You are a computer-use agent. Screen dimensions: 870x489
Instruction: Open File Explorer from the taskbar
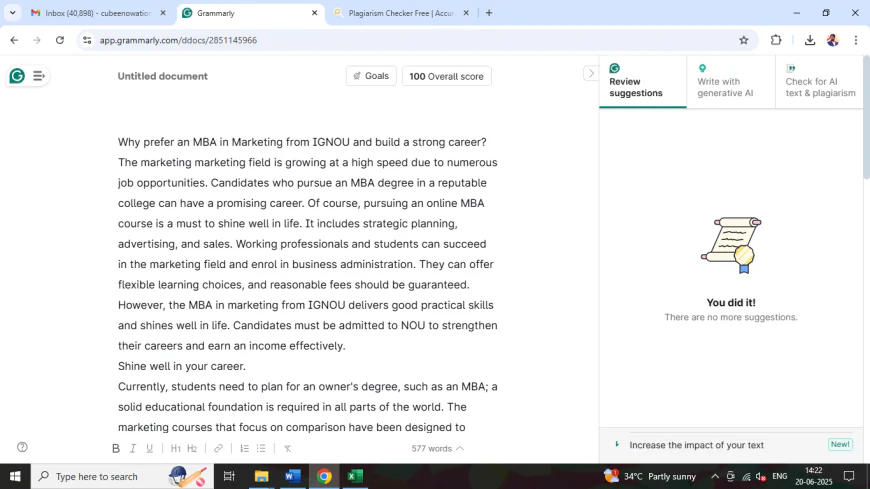(261, 476)
